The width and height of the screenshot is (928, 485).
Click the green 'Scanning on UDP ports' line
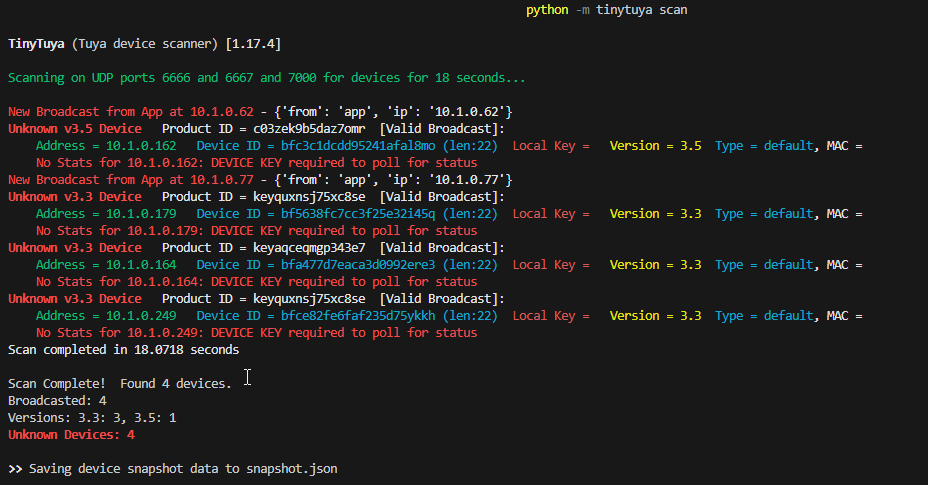(266, 78)
